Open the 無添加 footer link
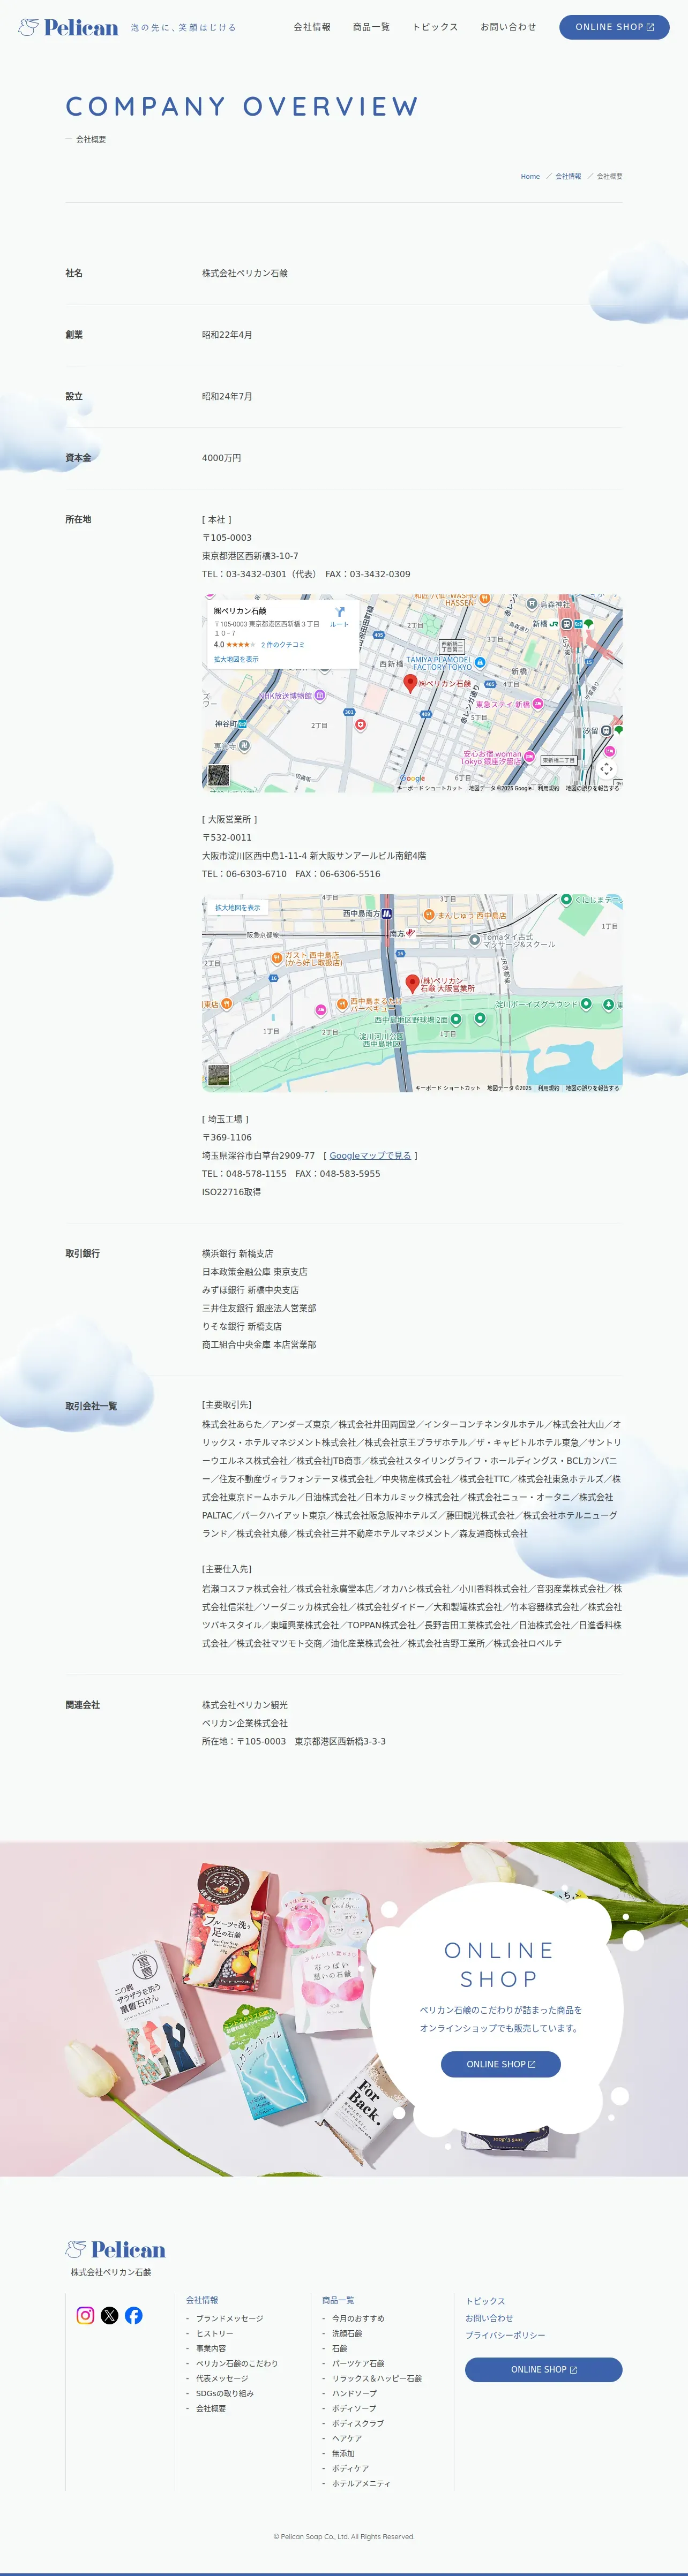The width and height of the screenshot is (688, 2576). point(343,2453)
